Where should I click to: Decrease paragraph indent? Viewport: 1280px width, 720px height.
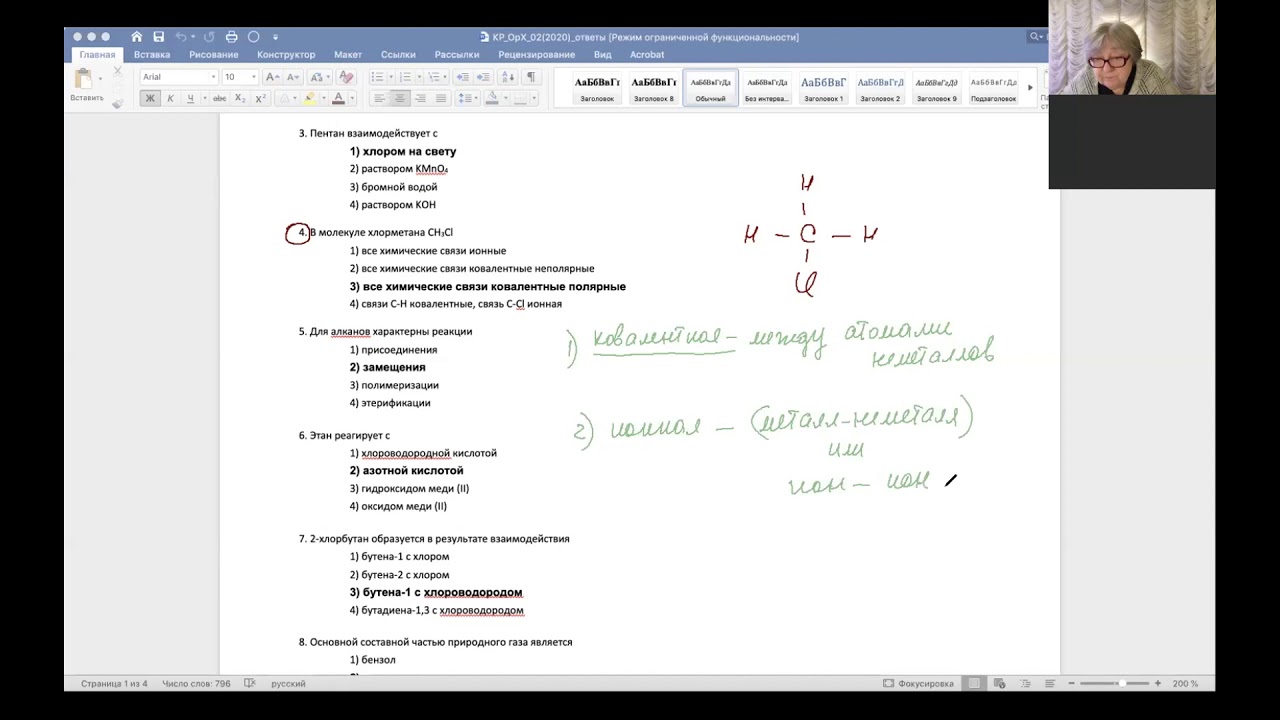coord(465,77)
